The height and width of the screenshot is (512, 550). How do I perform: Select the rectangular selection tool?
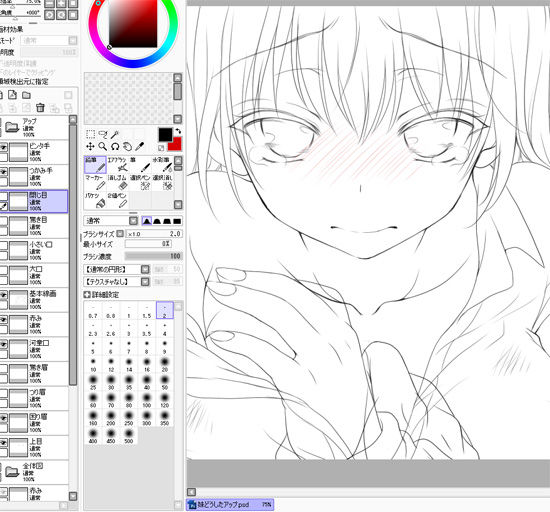tap(90, 134)
